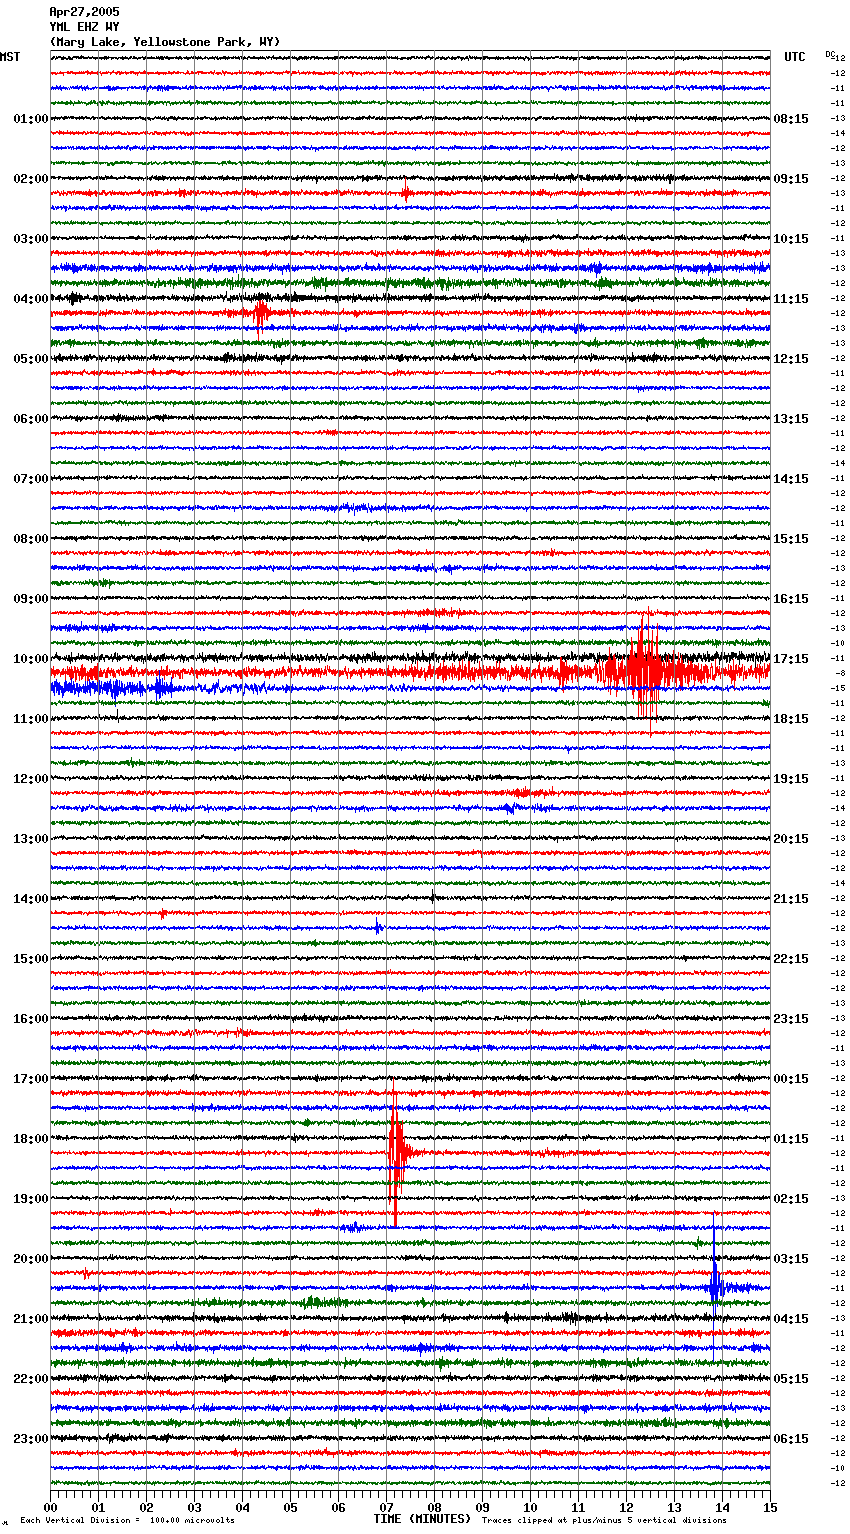This screenshot has height=1534, width=850.
Task: Click the 03:15 UTC time label
Action: point(791,1259)
